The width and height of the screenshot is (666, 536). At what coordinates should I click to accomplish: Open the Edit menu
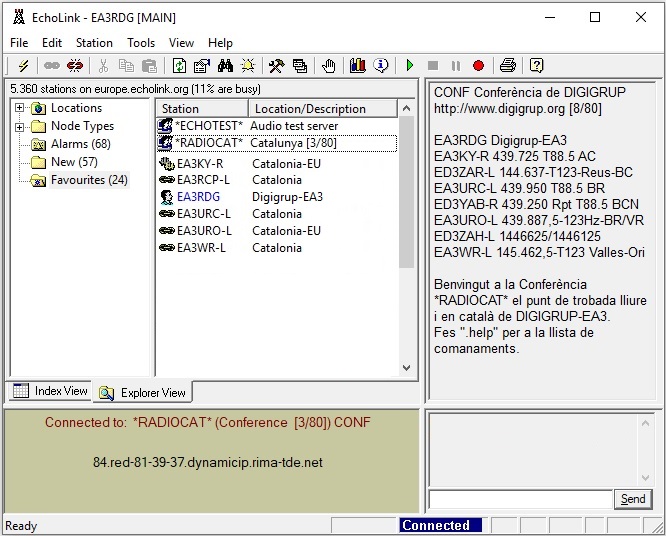pos(52,43)
